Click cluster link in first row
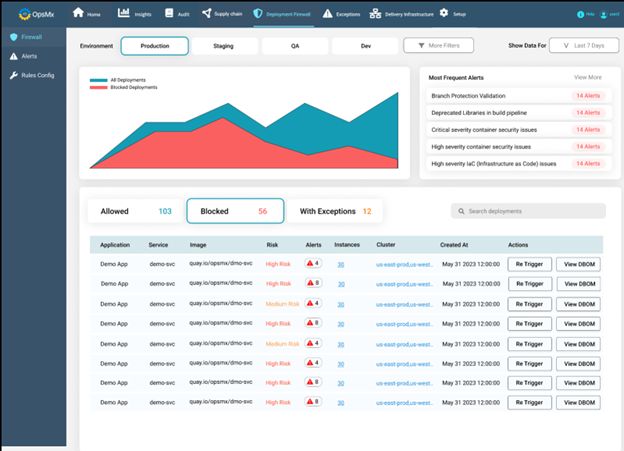This screenshot has width=624, height=451. 404,264
